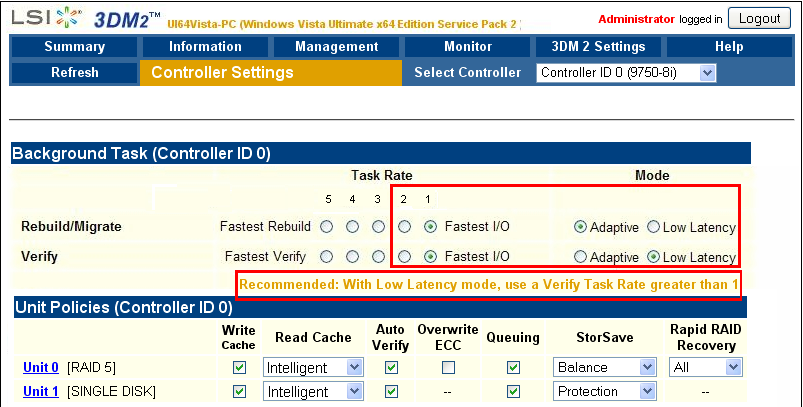
Task: Set Verify task rate to 2
Action: 405,256
